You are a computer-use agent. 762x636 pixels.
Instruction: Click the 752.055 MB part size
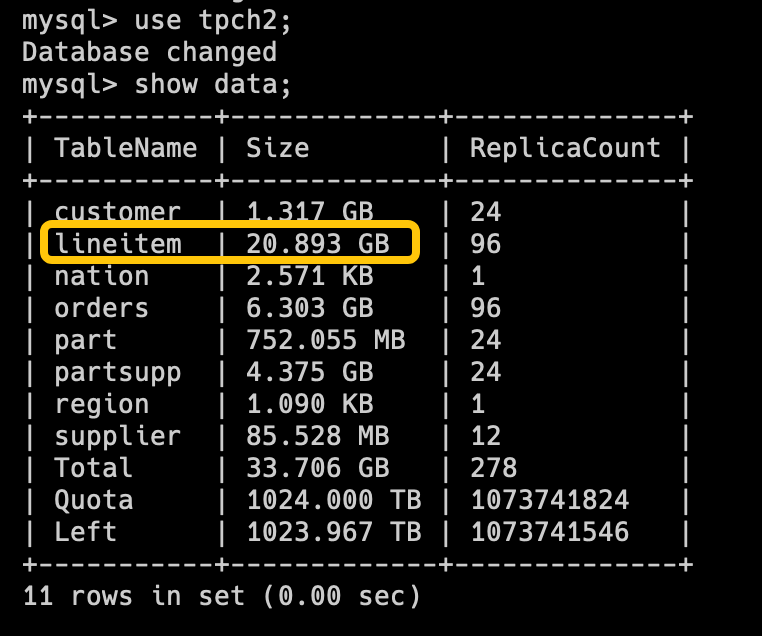[326, 340]
